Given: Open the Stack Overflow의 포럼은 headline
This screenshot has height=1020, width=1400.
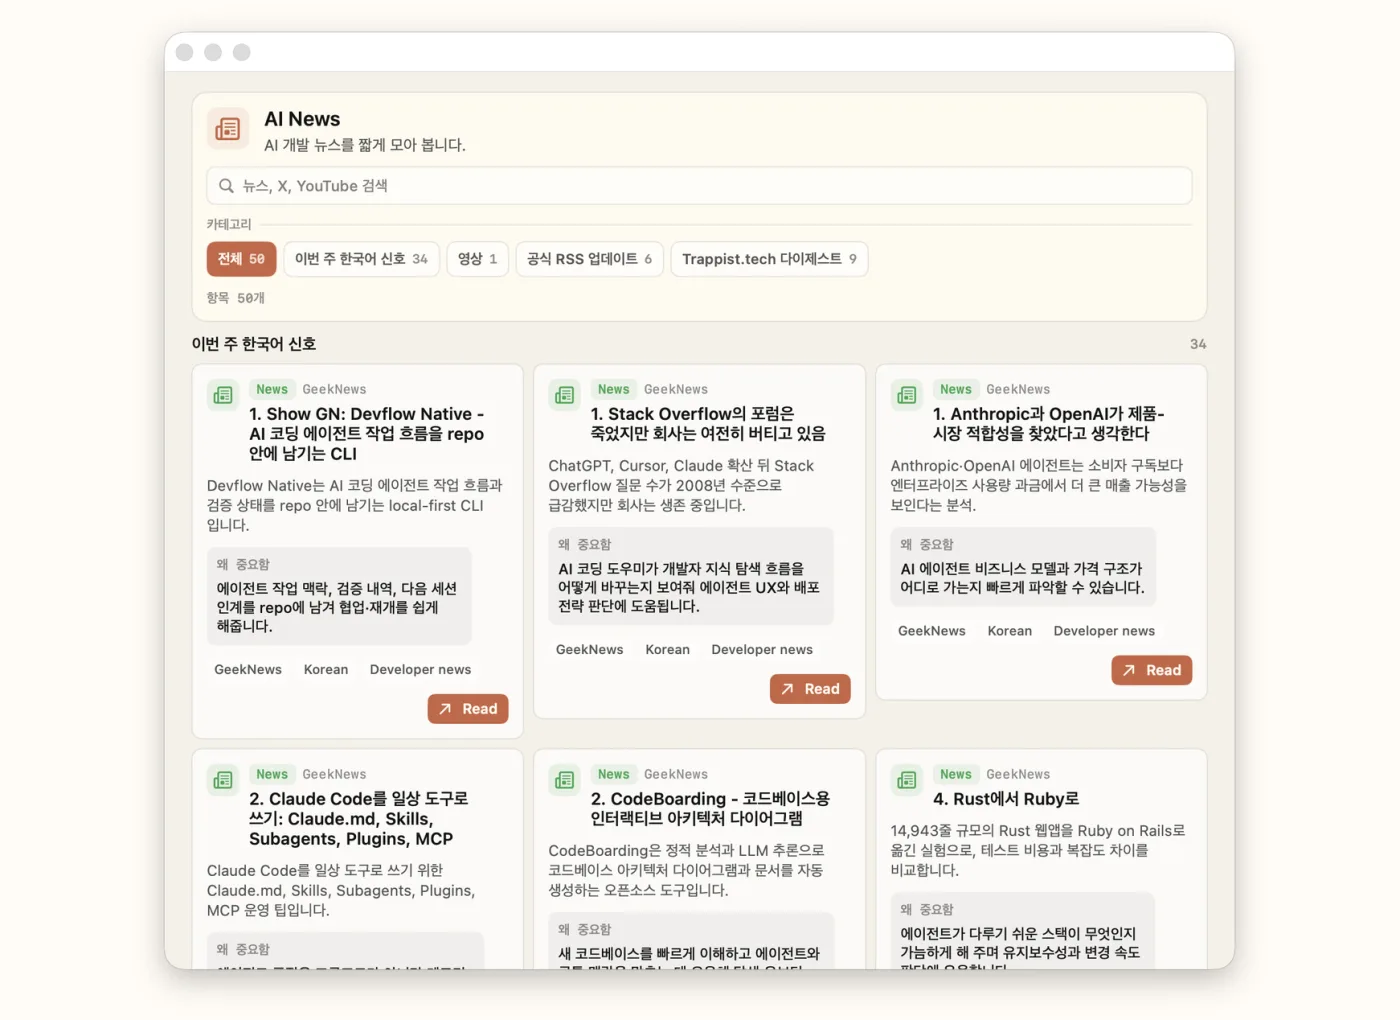Looking at the screenshot, I should point(708,424).
